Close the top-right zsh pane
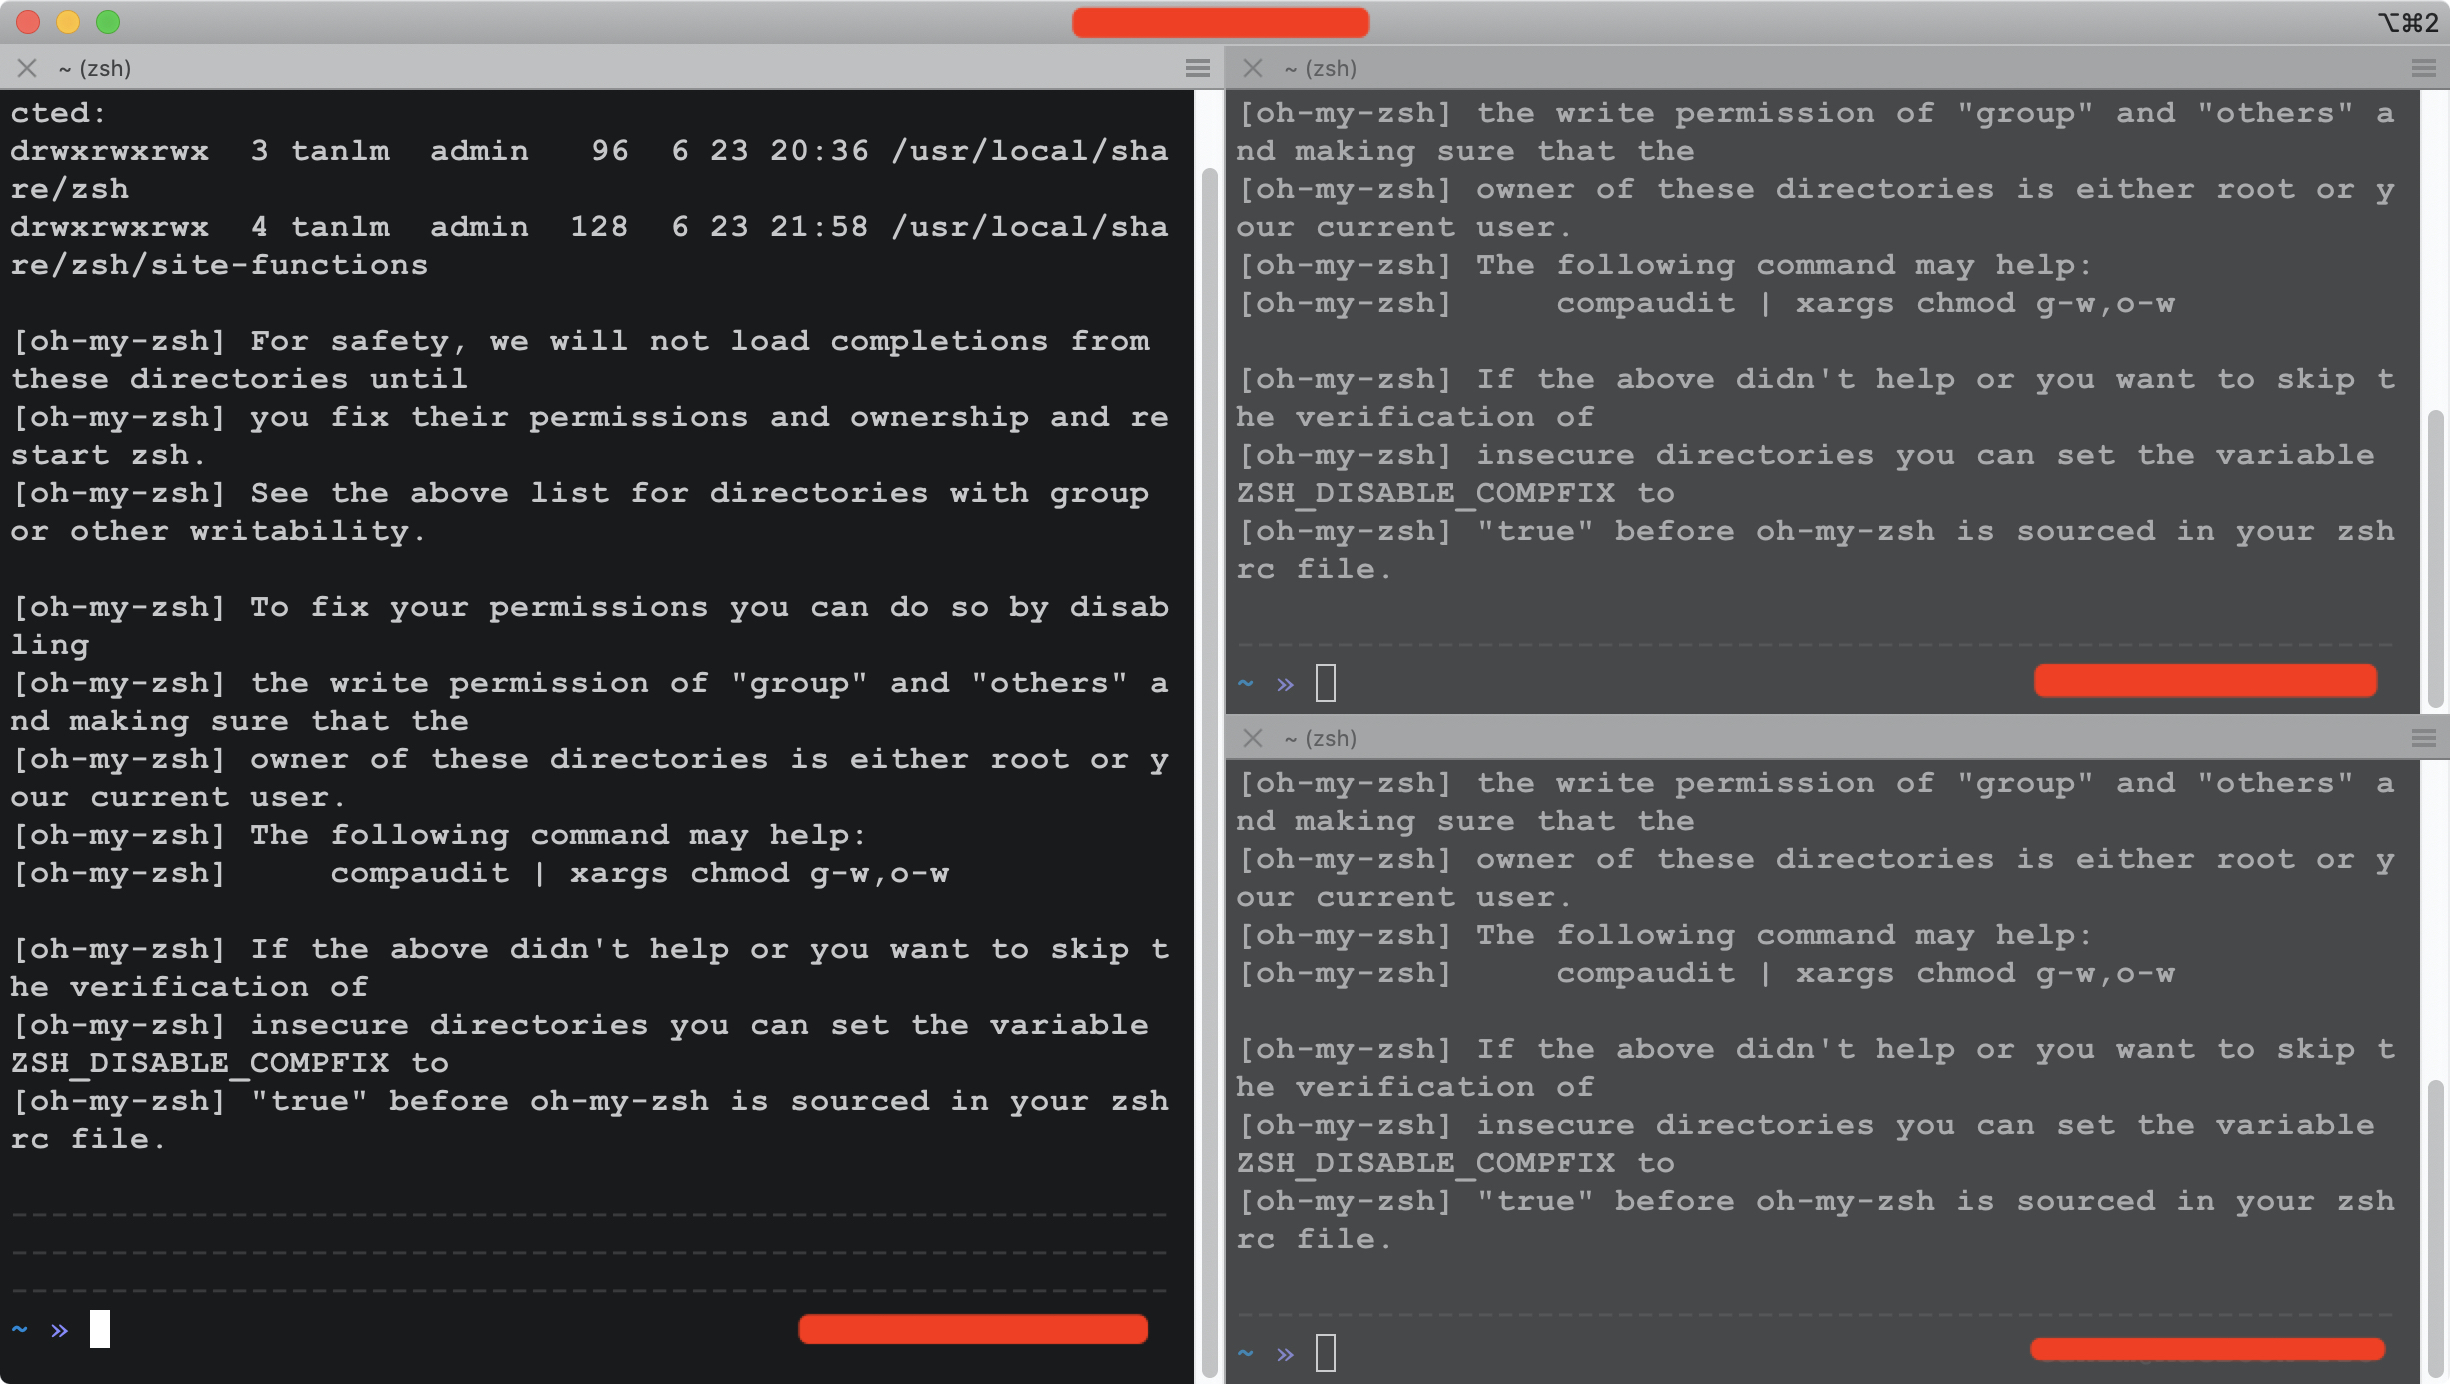This screenshot has width=2450, height=1384. point(1252,68)
